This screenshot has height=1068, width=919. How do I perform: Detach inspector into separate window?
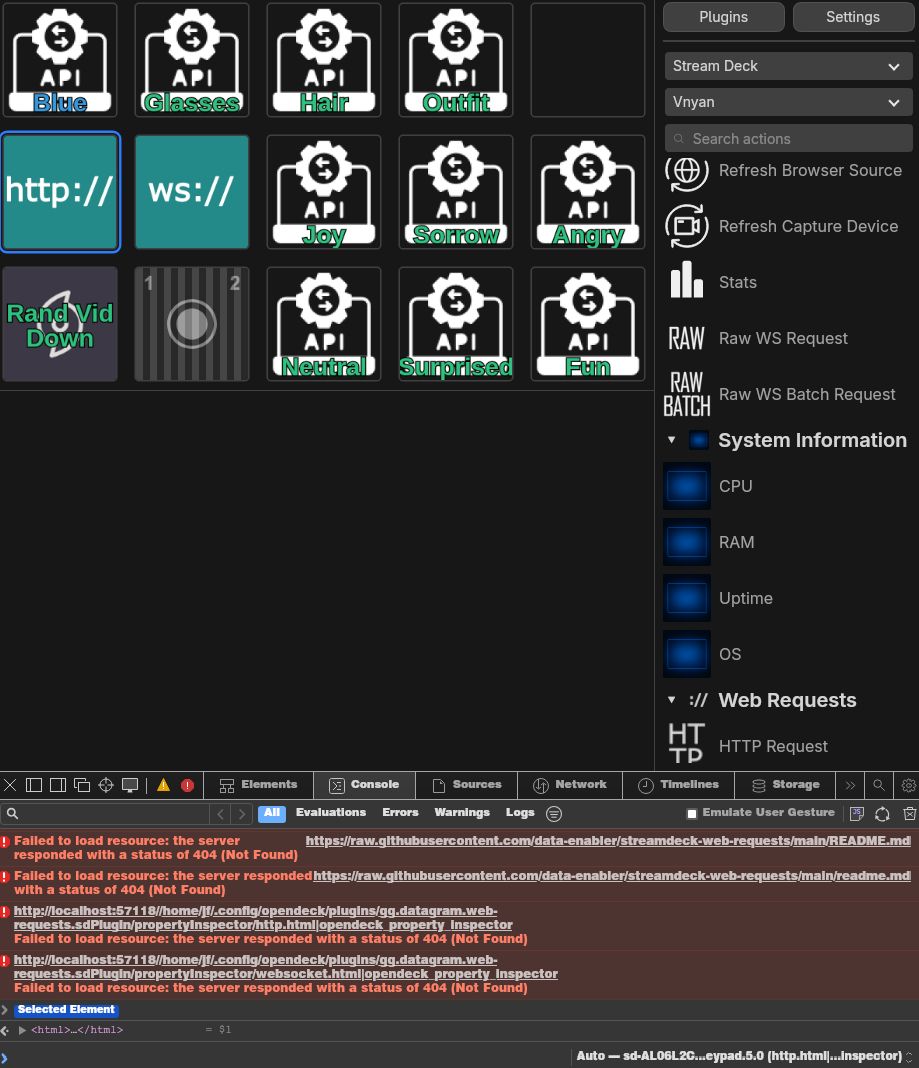click(82, 785)
